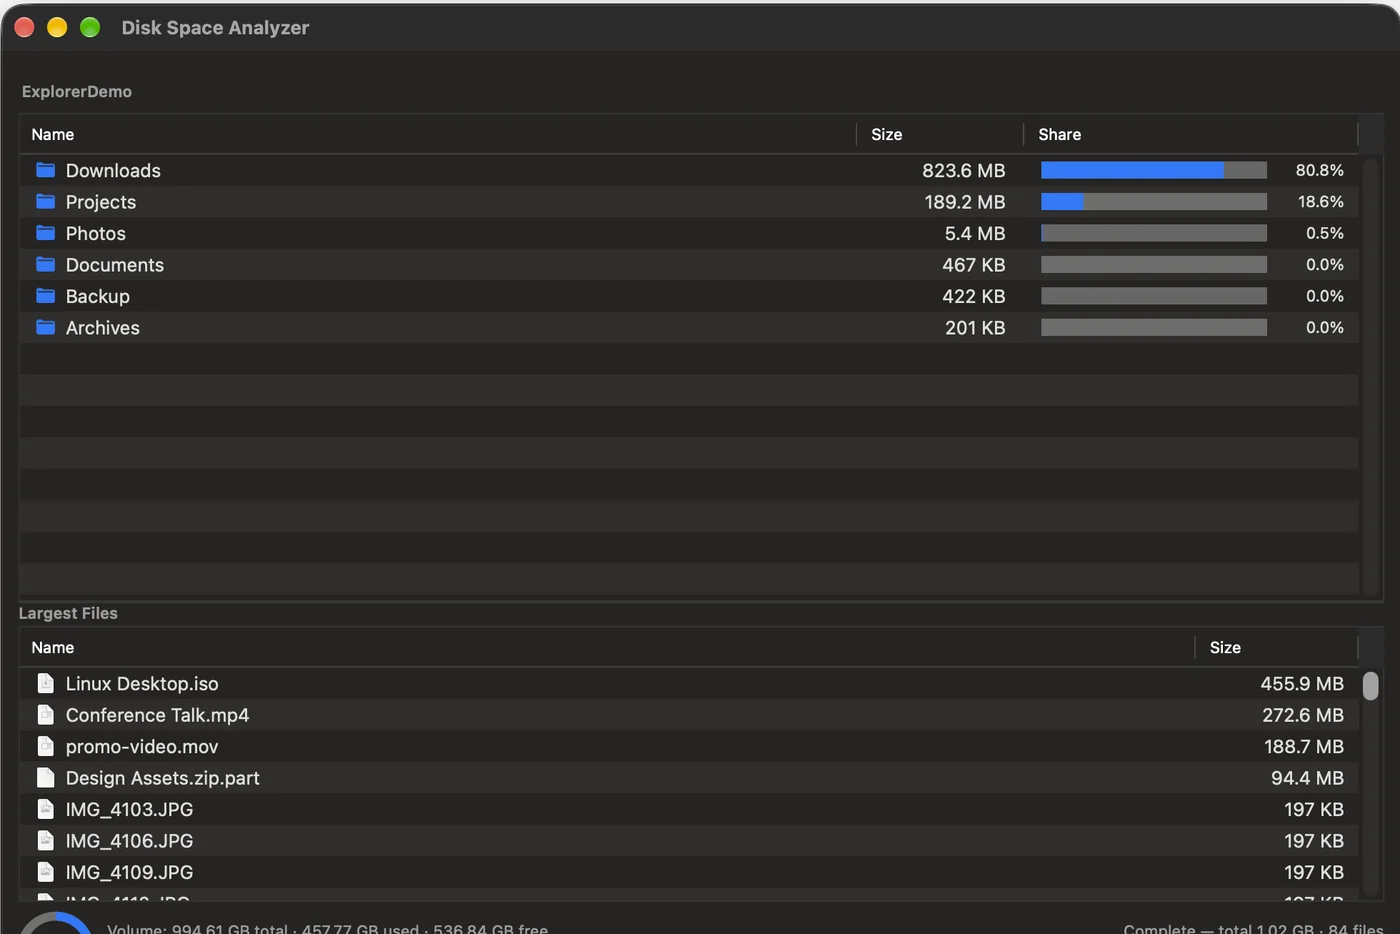Click the 188.7 MB file size
1400x934 pixels.
[1304, 747]
